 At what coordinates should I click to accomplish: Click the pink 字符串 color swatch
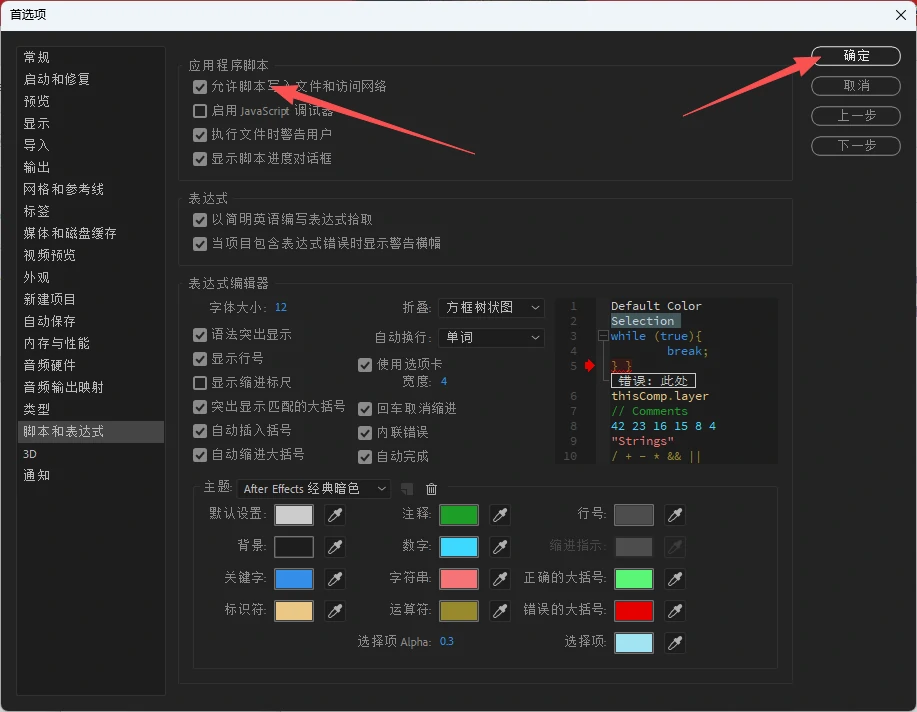coord(459,579)
